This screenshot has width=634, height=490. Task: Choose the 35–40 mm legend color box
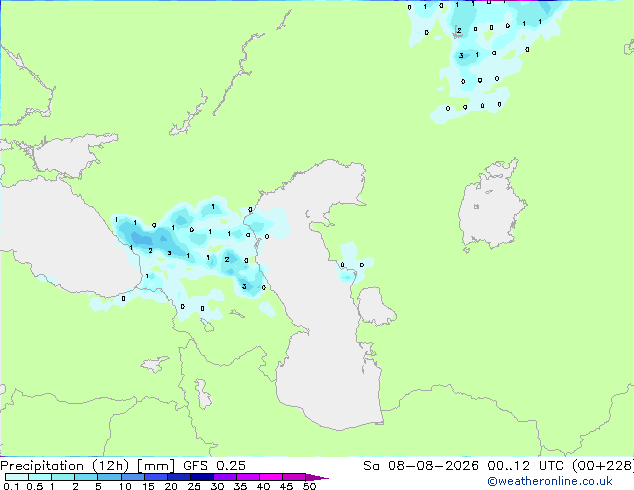pyautogui.click(x=247, y=477)
